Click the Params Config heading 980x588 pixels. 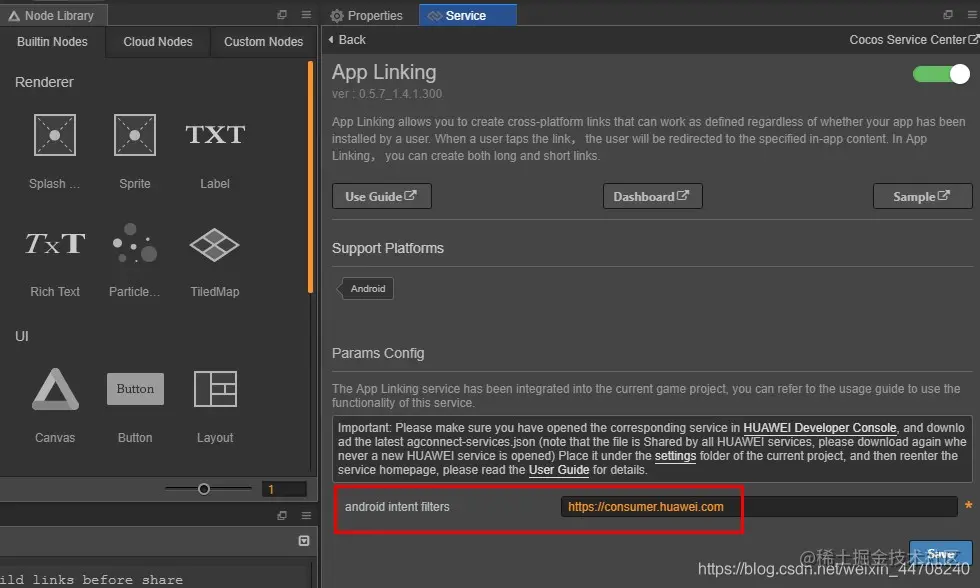[378, 353]
